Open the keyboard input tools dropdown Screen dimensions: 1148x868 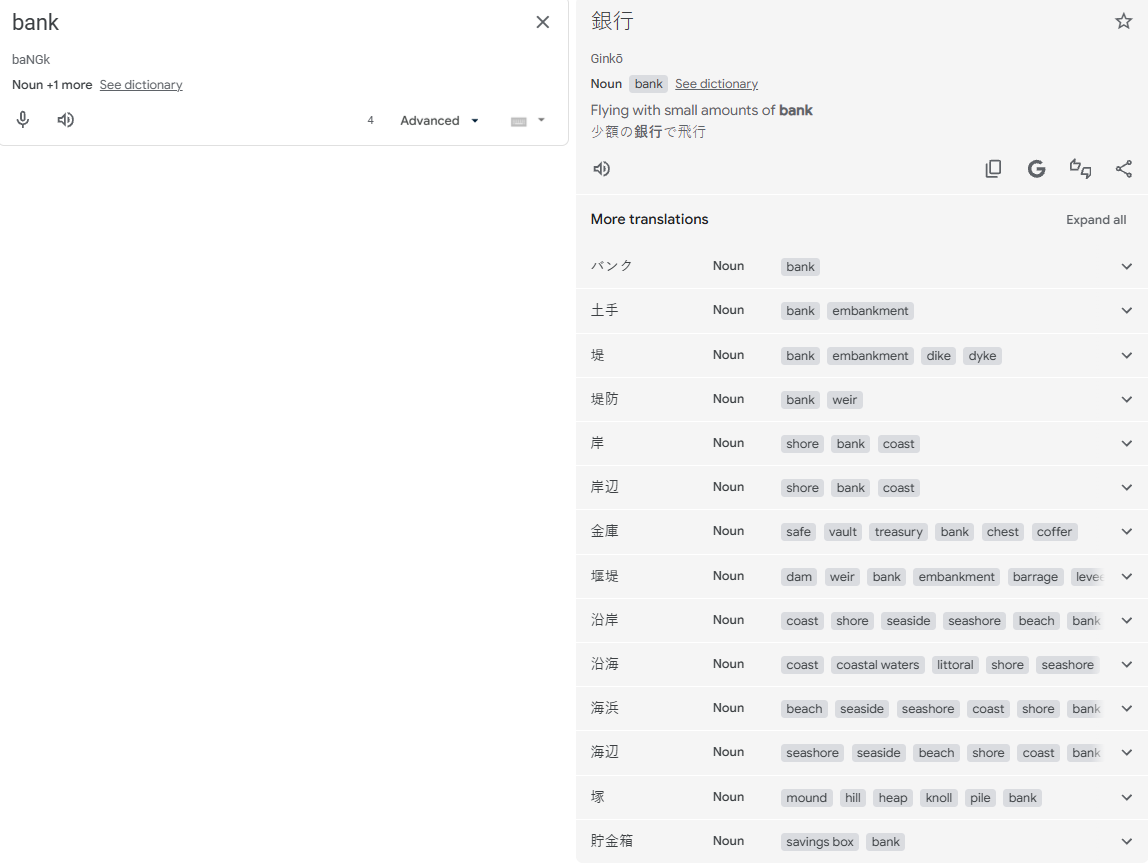click(x=527, y=121)
